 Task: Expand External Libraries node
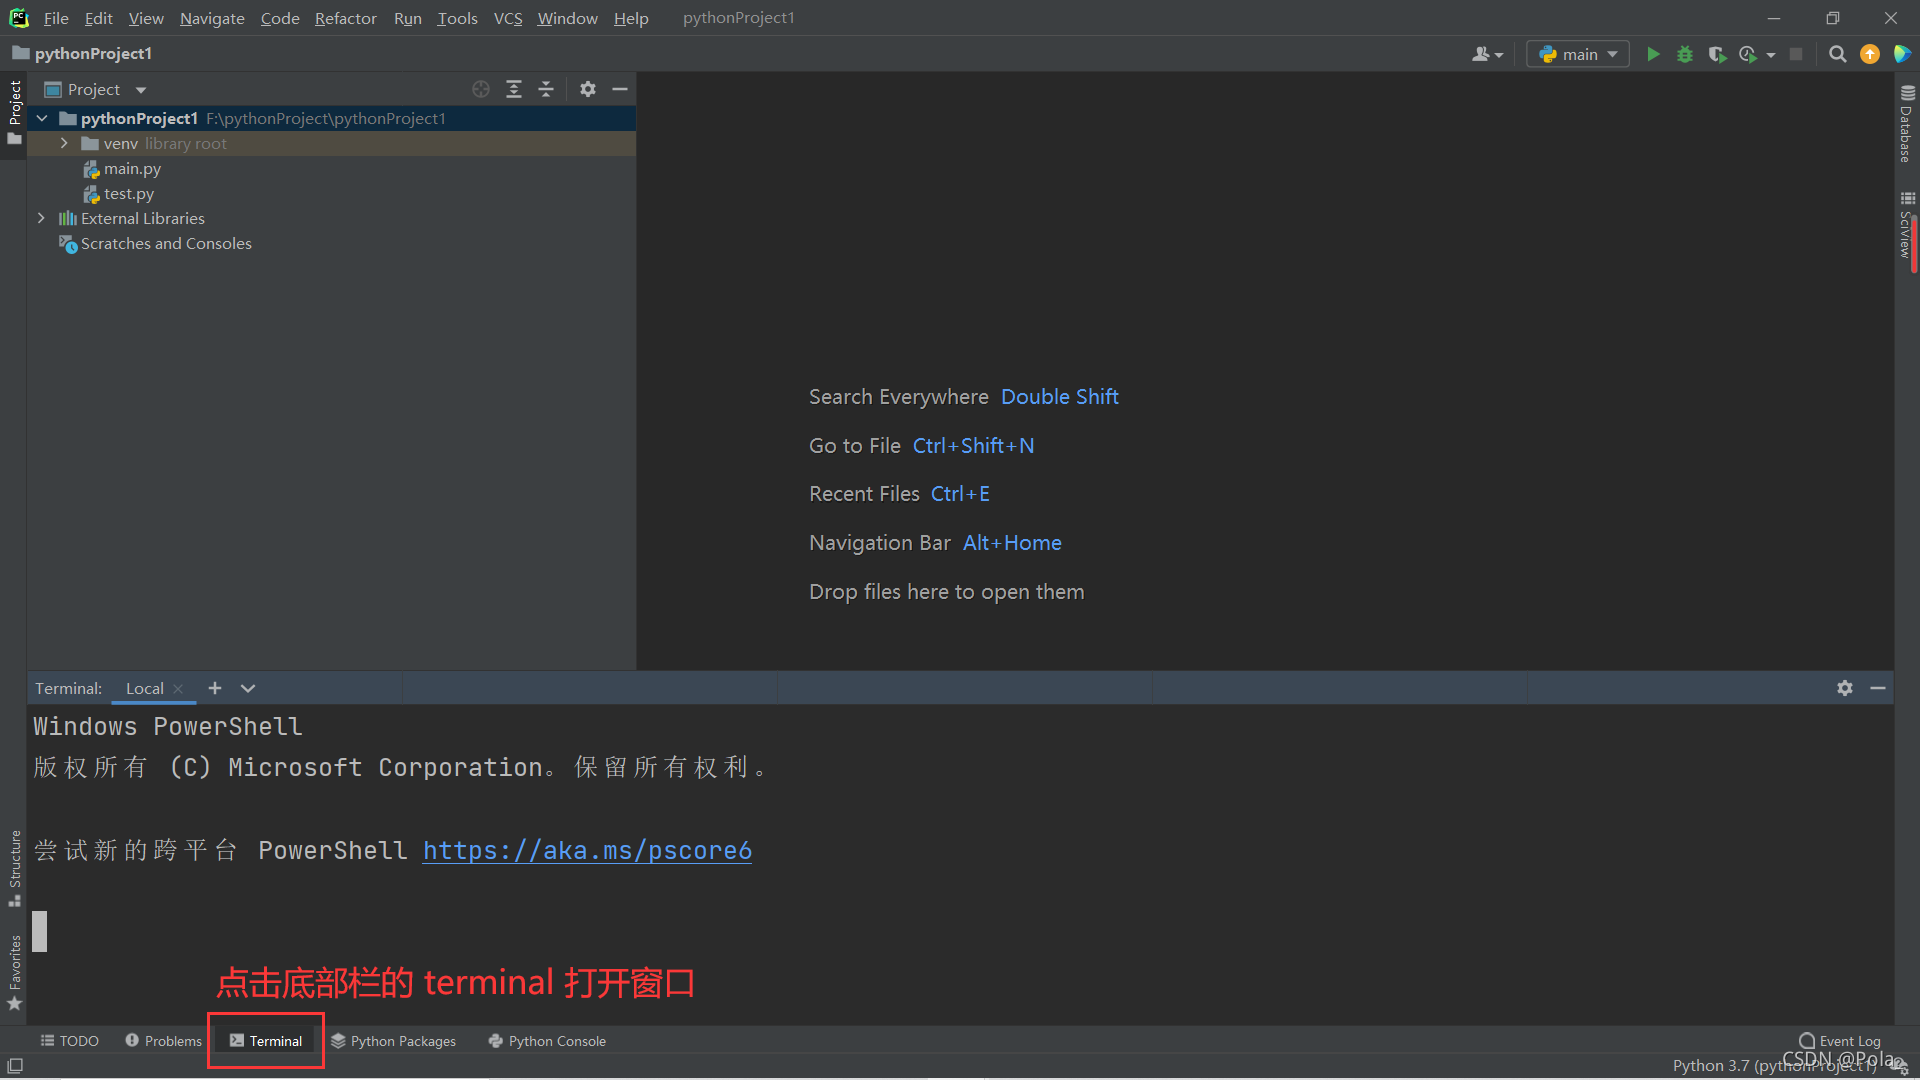tap(41, 218)
